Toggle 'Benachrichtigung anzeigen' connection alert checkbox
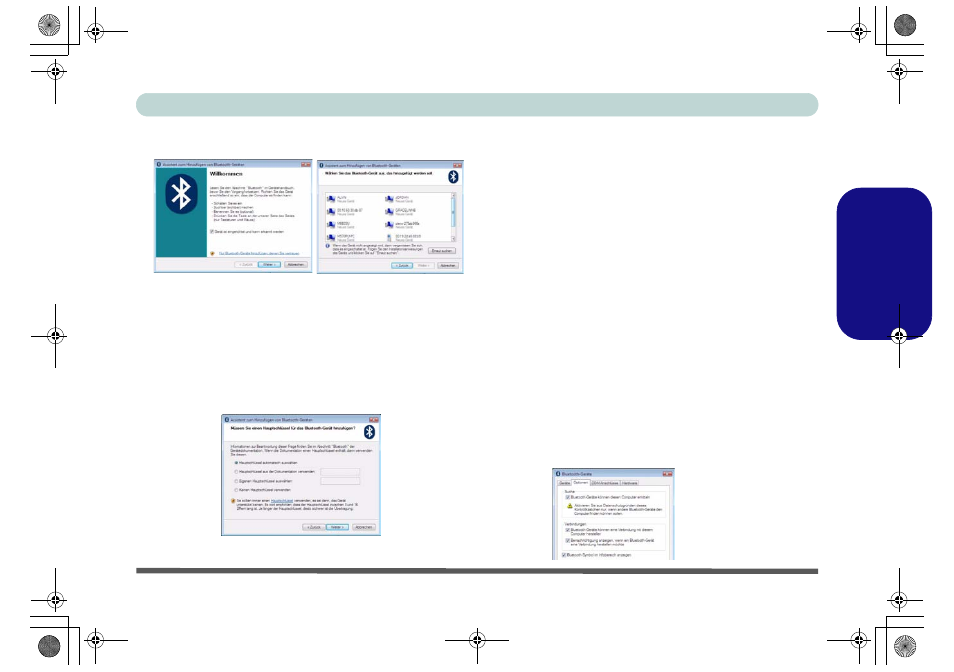The image size is (954, 672). click(568, 540)
